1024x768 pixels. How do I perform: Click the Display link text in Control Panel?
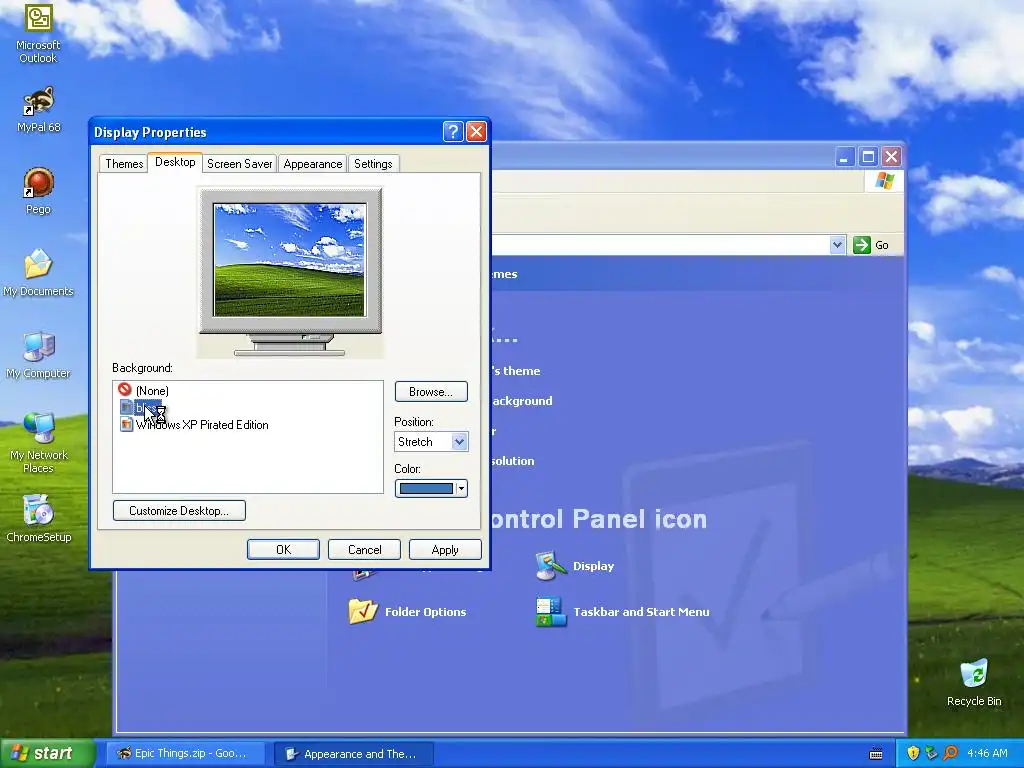pos(594,566)
